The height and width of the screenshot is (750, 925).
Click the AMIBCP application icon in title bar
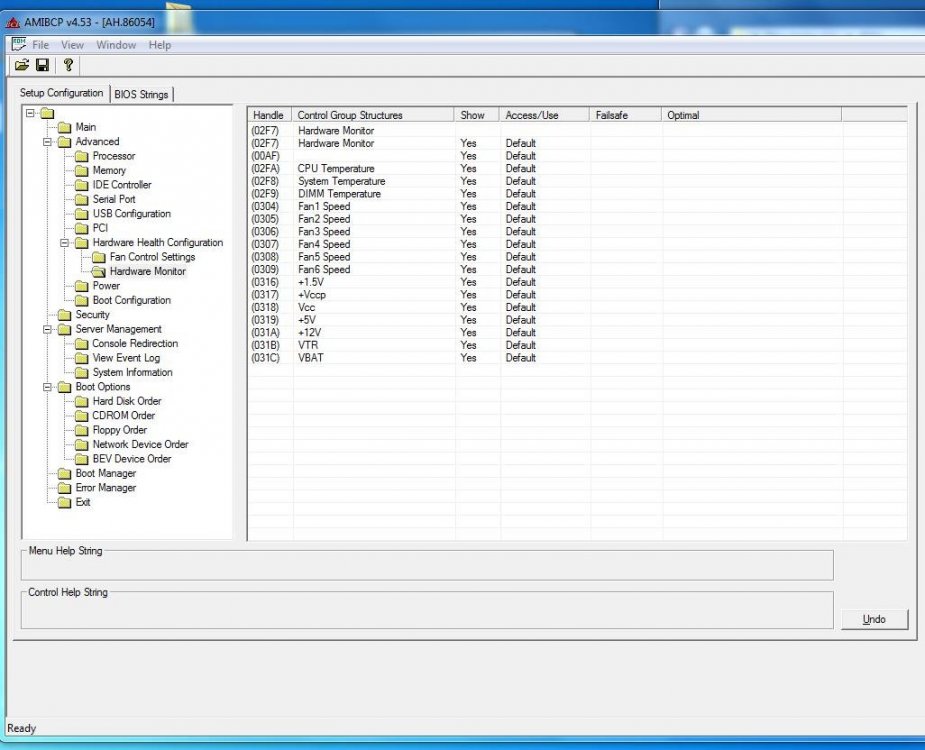(x=13, y=22)
